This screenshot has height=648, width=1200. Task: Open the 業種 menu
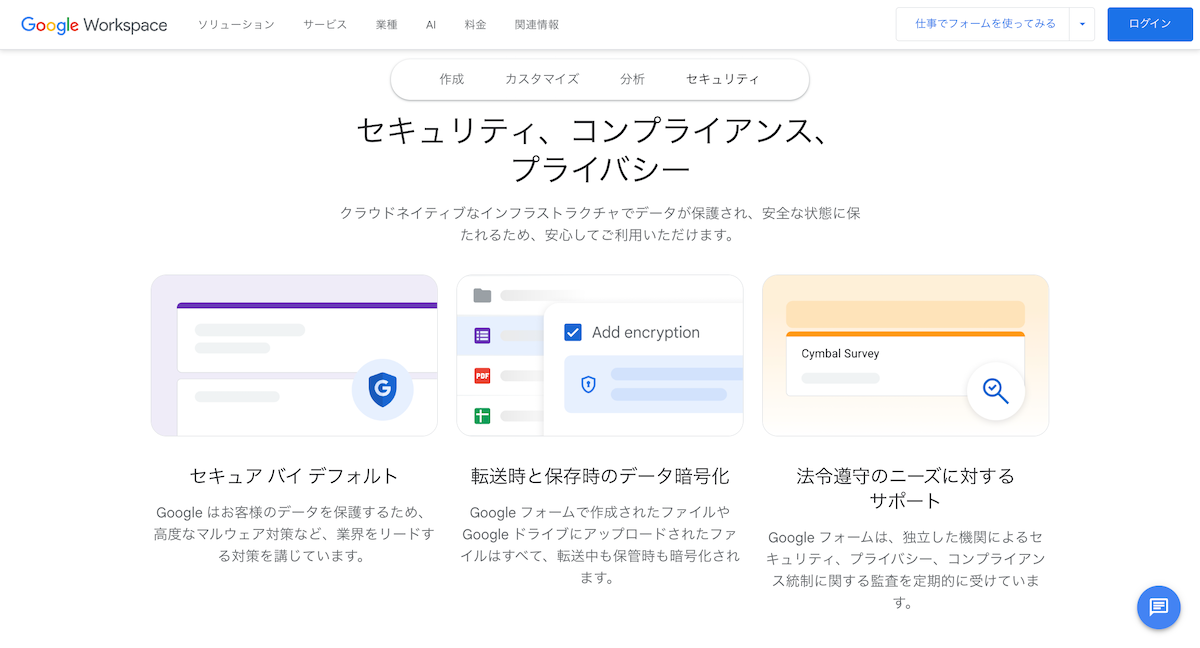387,24
